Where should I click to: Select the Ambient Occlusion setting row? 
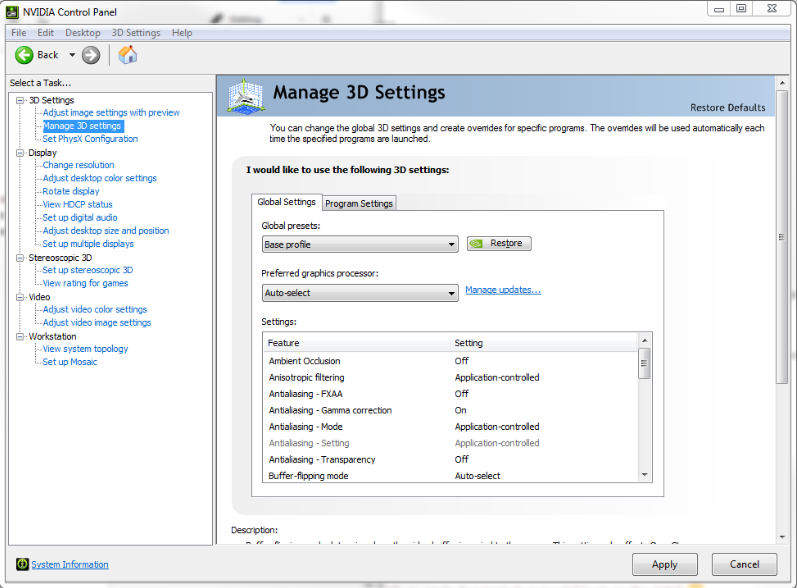[x=450, y=361]
